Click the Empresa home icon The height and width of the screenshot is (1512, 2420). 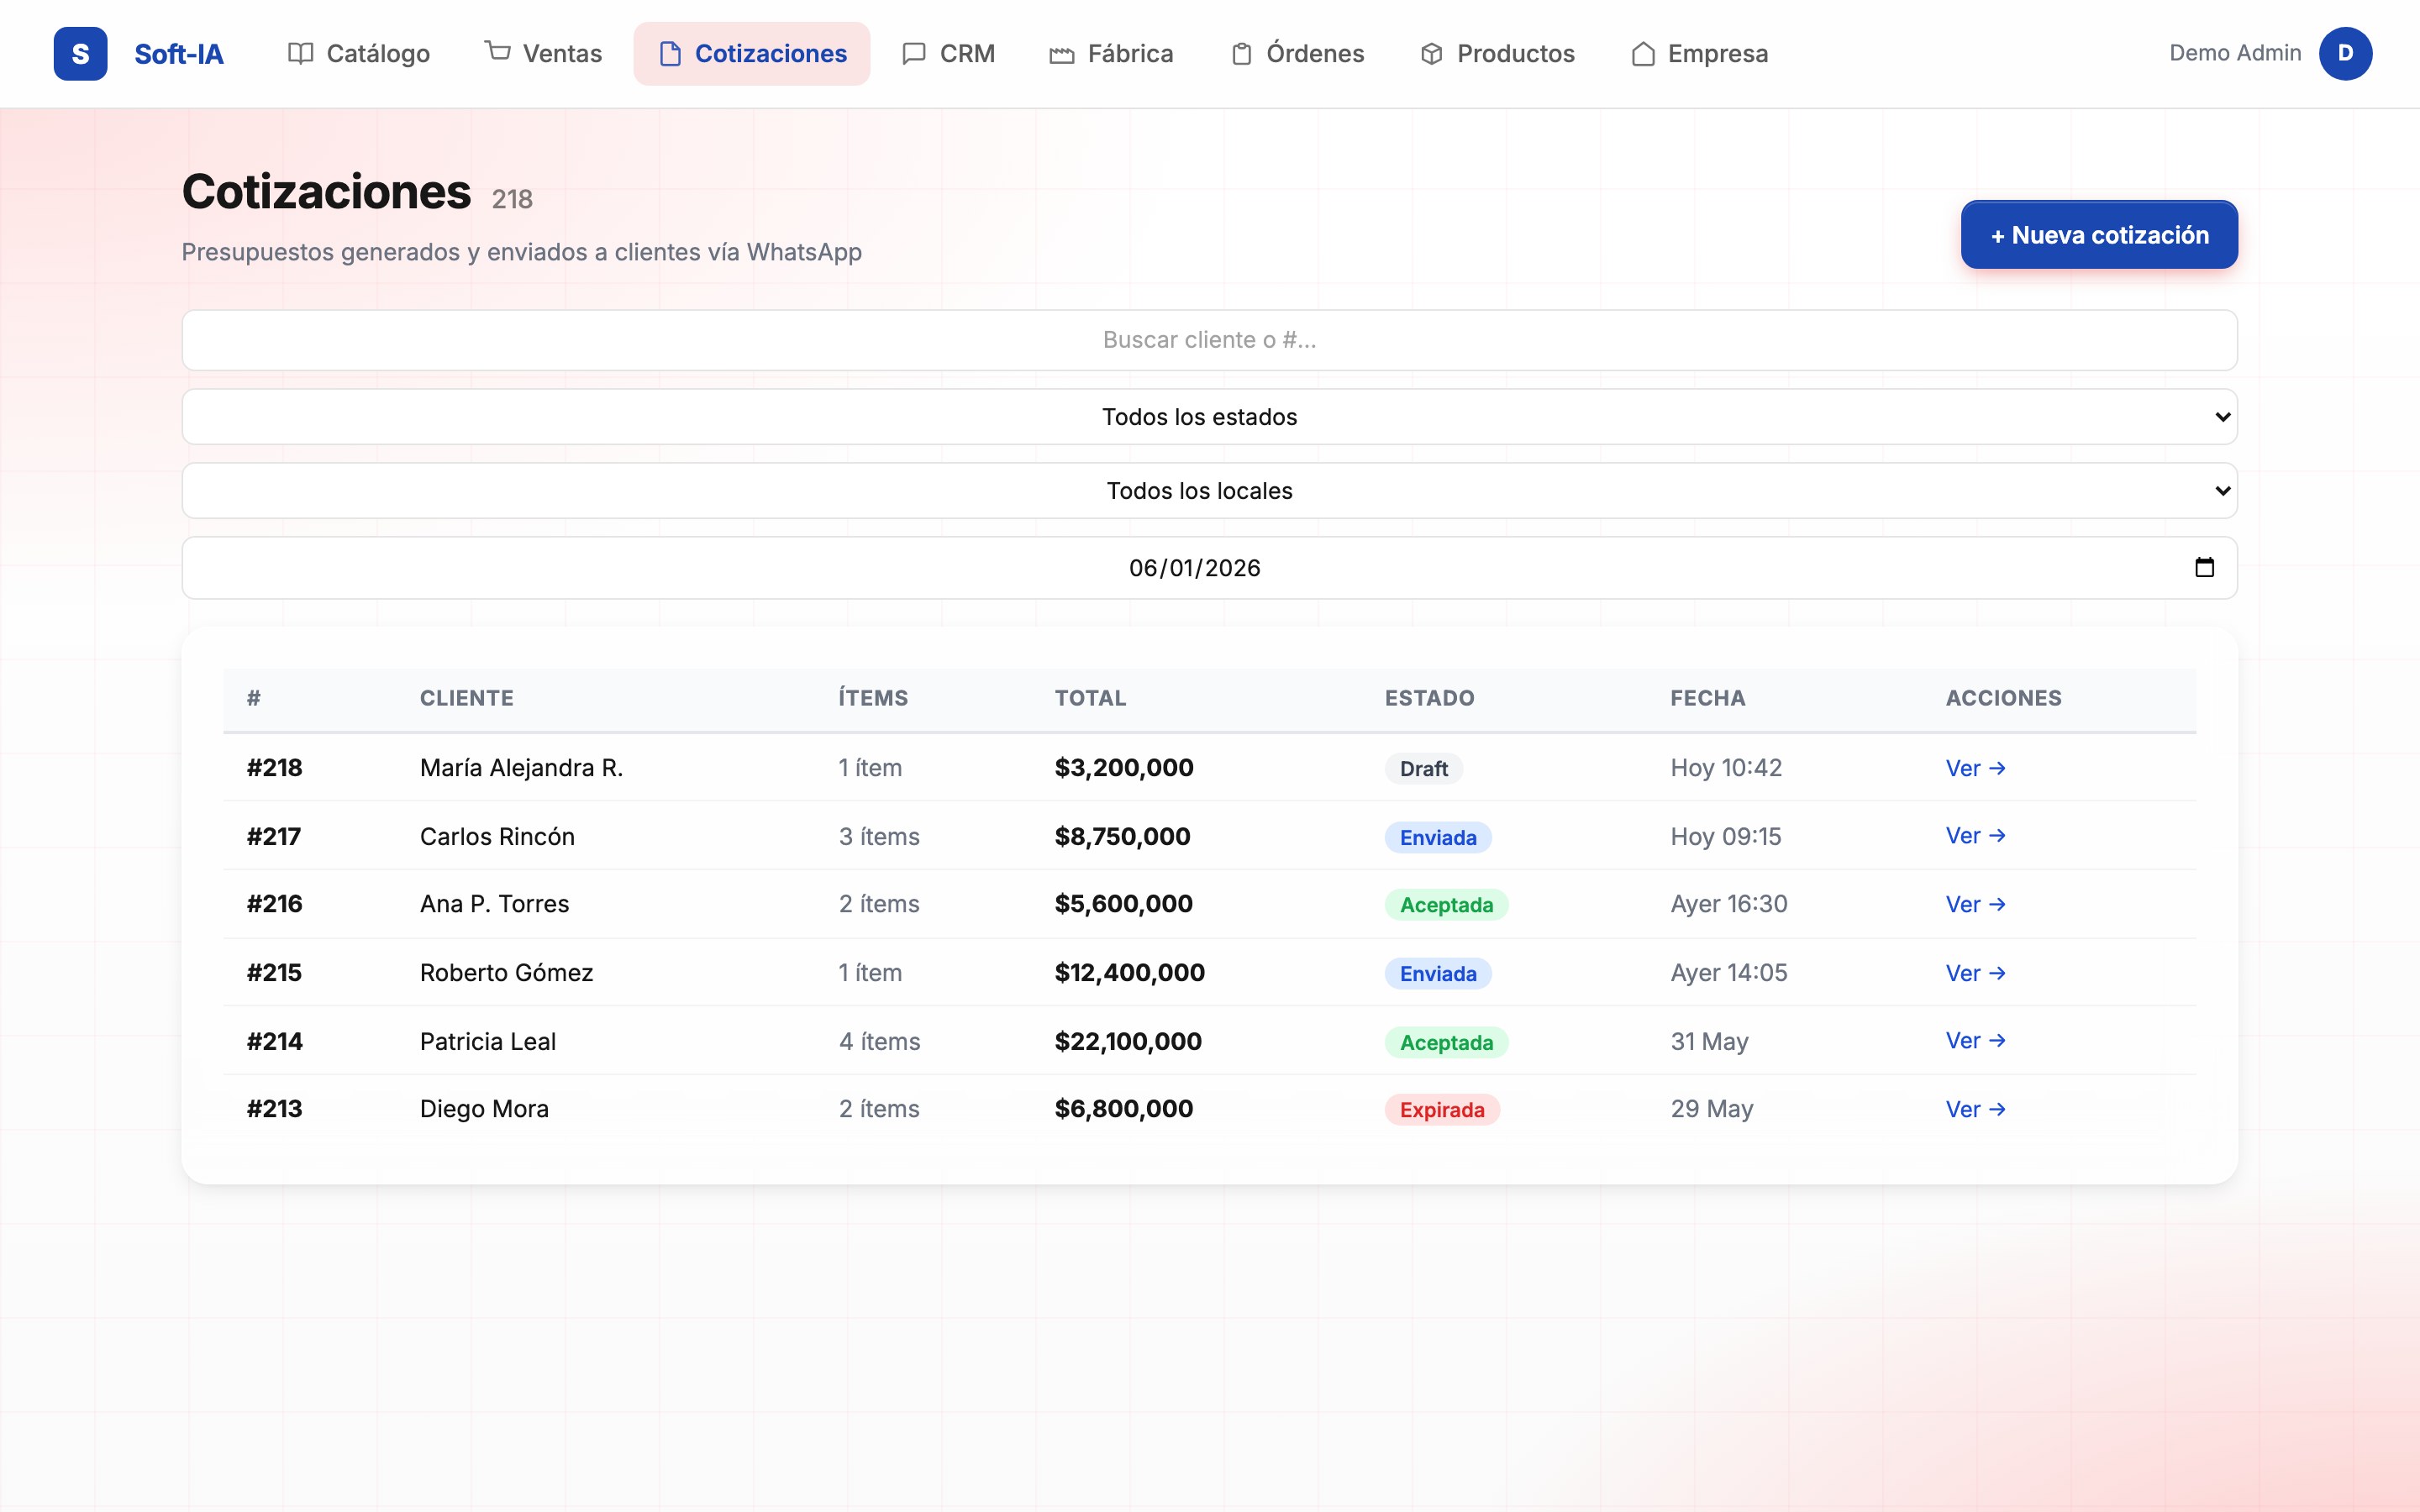[1642, 54]
